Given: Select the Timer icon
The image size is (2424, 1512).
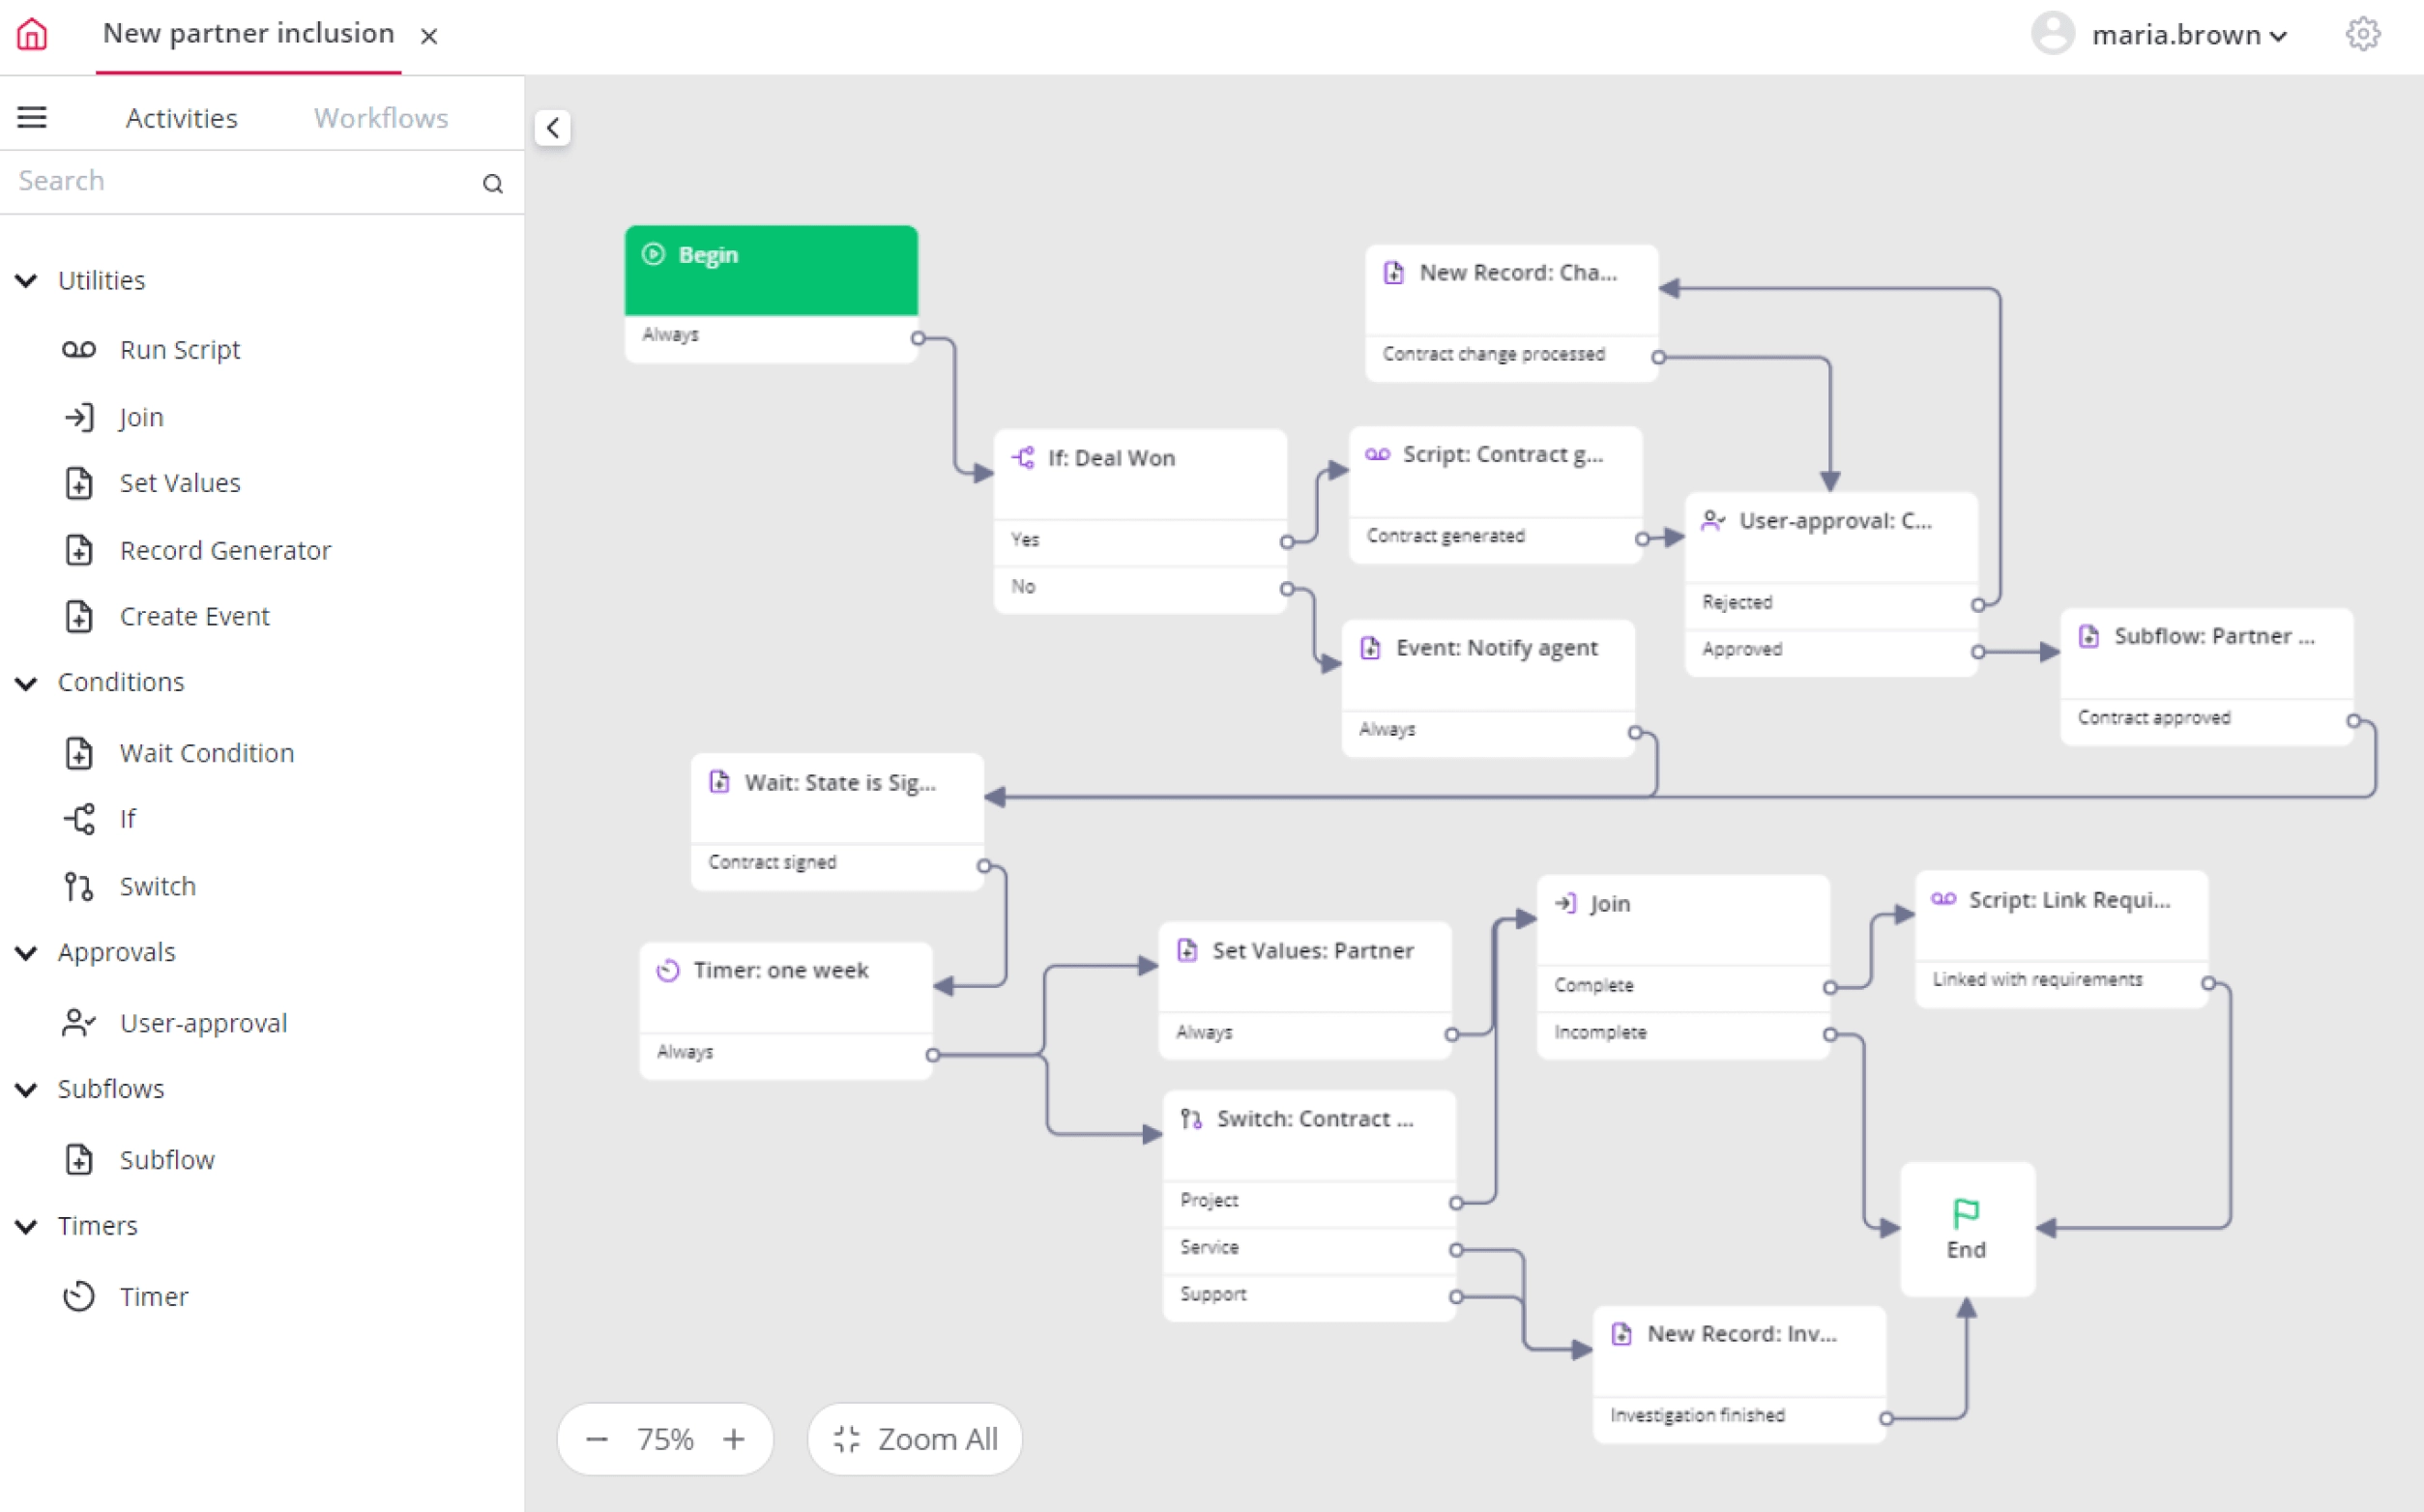Looking at the screenshot, I should point(80,1296).
